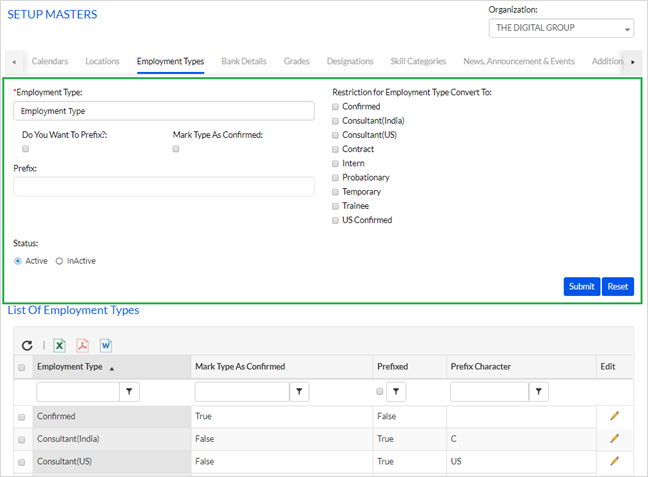This screenshot has width=648, height=477.
Task: Export list to PDF
Action: tap(83, 345)
